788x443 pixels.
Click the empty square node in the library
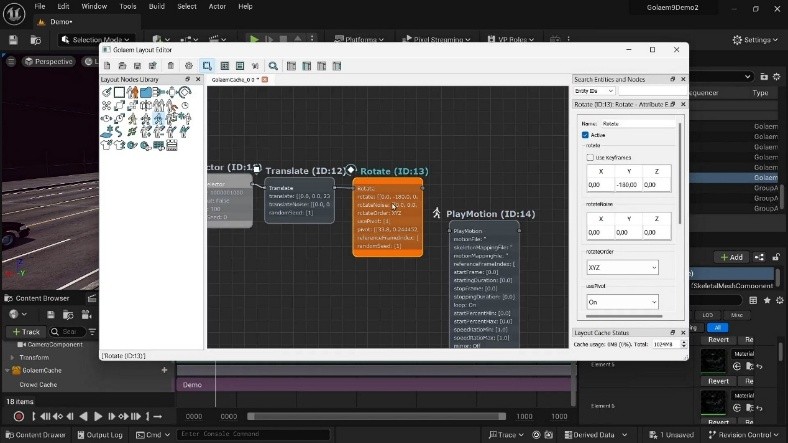[119, 92]
